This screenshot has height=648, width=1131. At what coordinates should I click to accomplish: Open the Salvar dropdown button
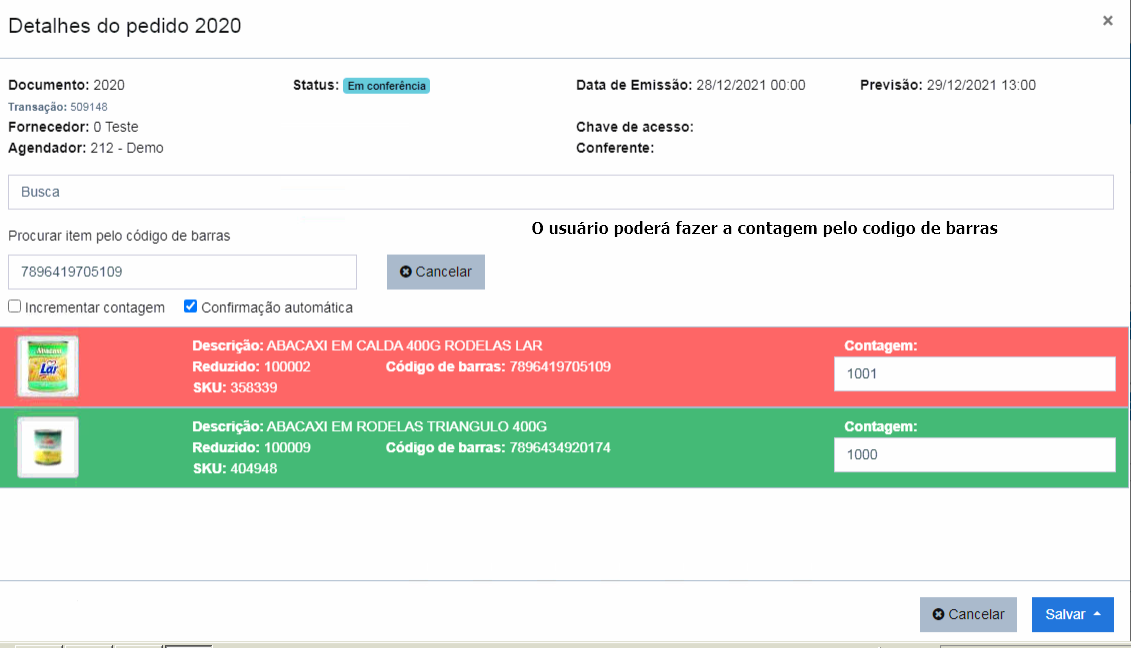(1073, 615)
